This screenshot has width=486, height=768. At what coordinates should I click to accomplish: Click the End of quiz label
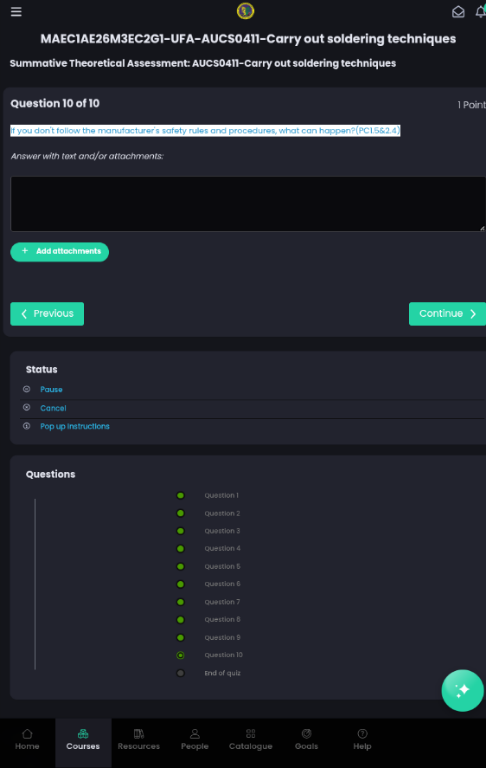coord(222,673)
